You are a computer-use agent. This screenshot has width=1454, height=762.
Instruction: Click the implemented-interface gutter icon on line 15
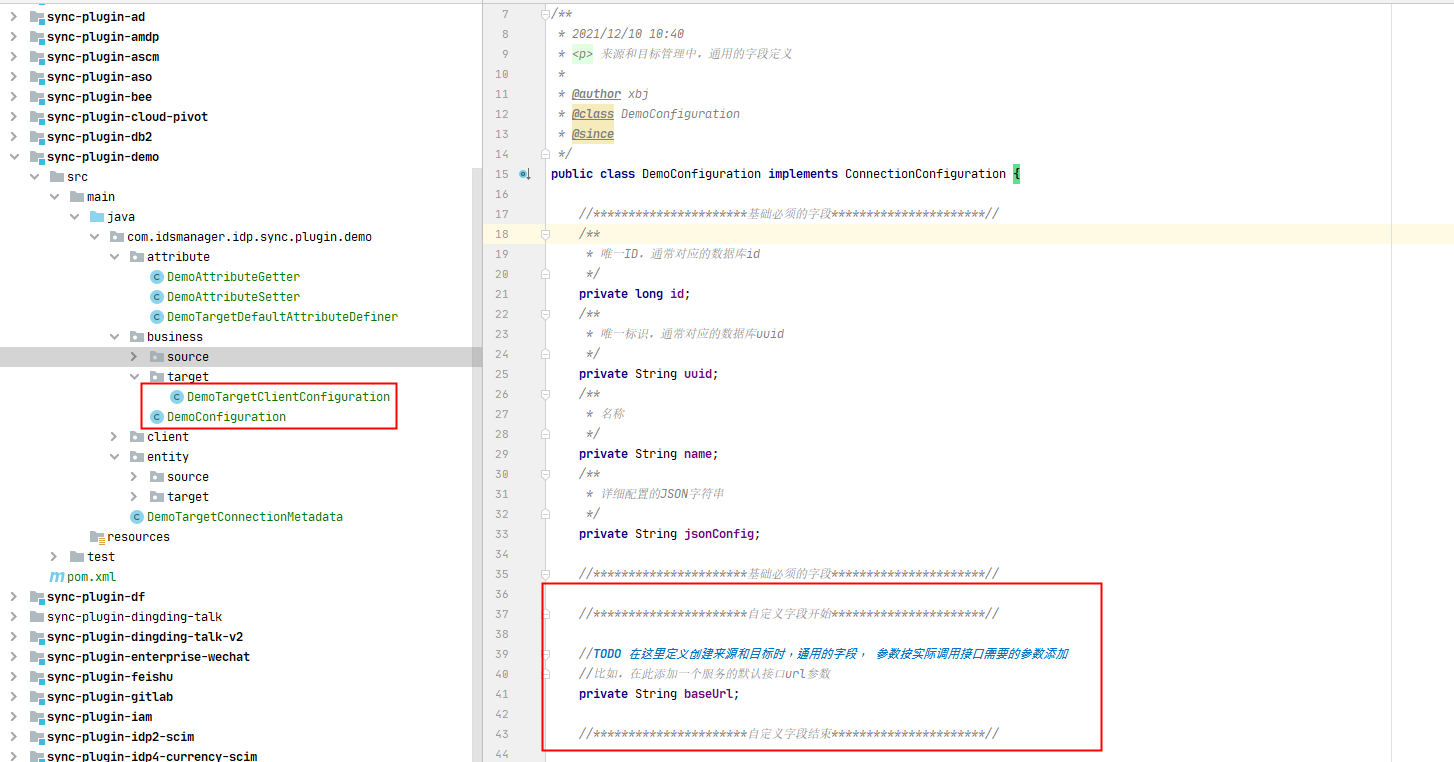[x=525, y=175]
